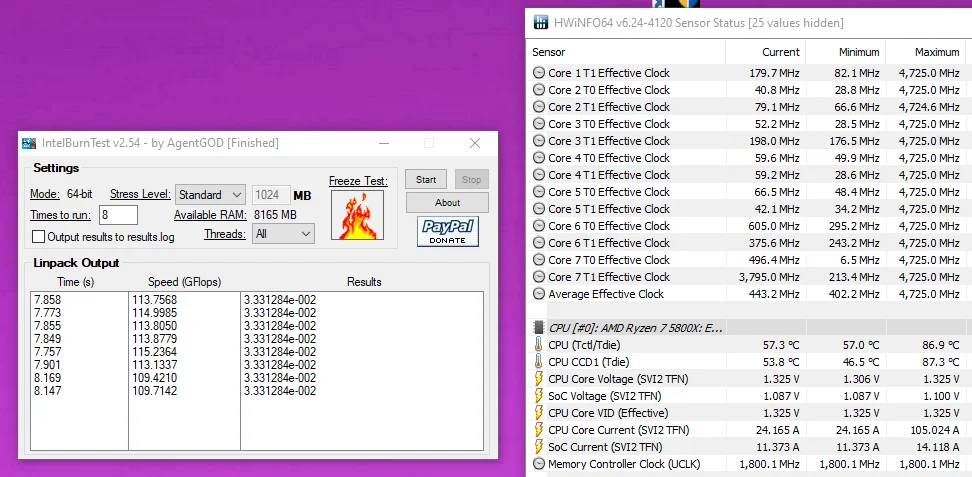Image resolution: width=972 pixels, height=477 pixels.
Task: Click the Stop button in IntelBurnTest
Action: click(x=471, y=179)
